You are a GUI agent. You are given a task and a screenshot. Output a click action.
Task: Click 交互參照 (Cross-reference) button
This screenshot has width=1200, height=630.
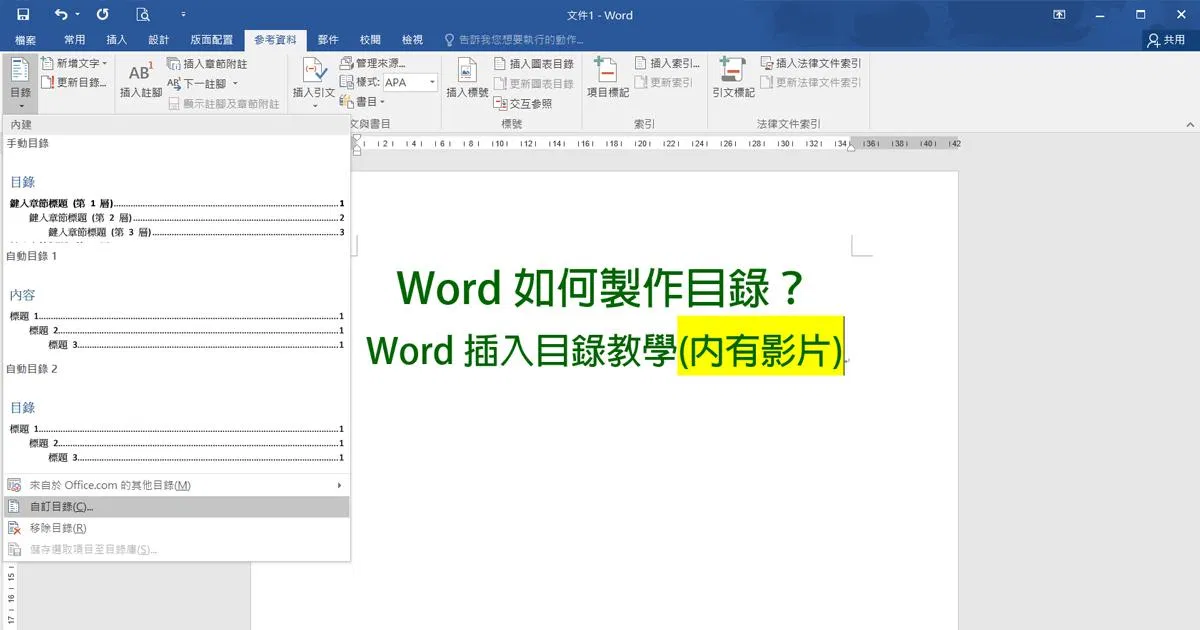pos(522,103)
